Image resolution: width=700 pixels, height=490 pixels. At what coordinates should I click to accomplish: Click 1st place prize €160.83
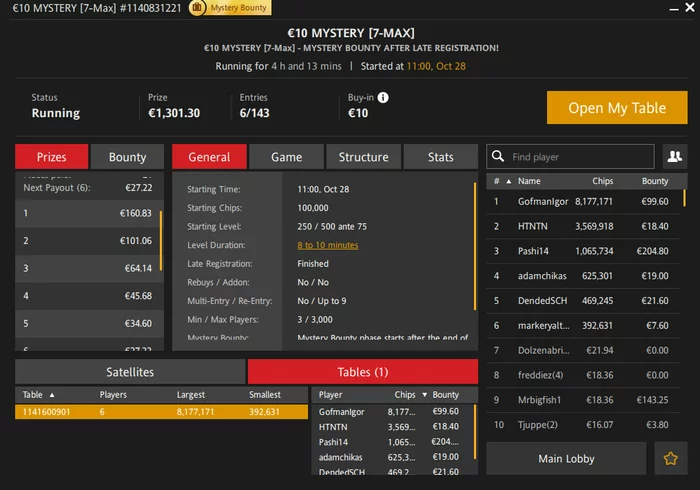click(x=89, y=213)
